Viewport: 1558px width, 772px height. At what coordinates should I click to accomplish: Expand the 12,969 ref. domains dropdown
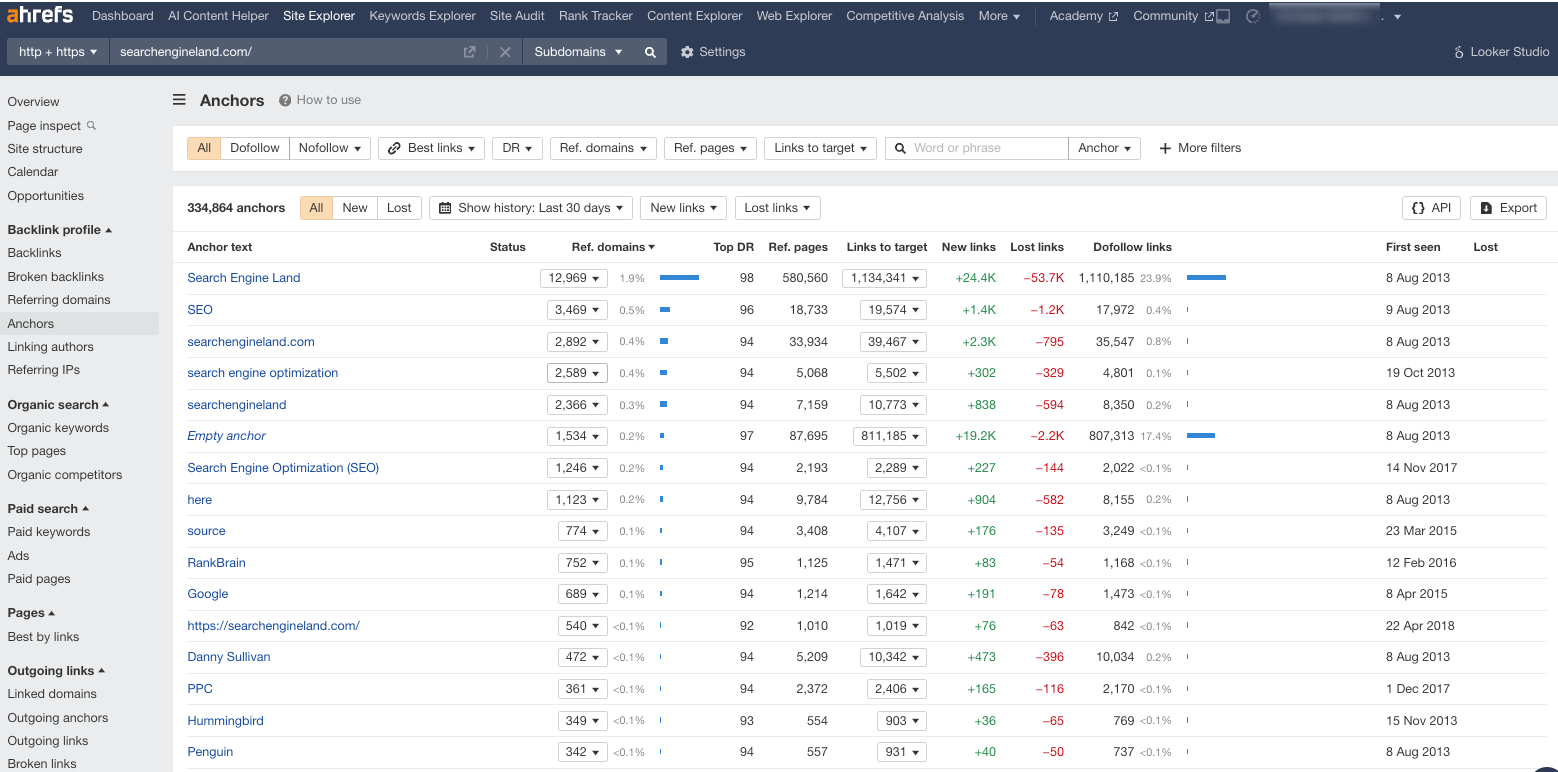click(x=574, y=278)
